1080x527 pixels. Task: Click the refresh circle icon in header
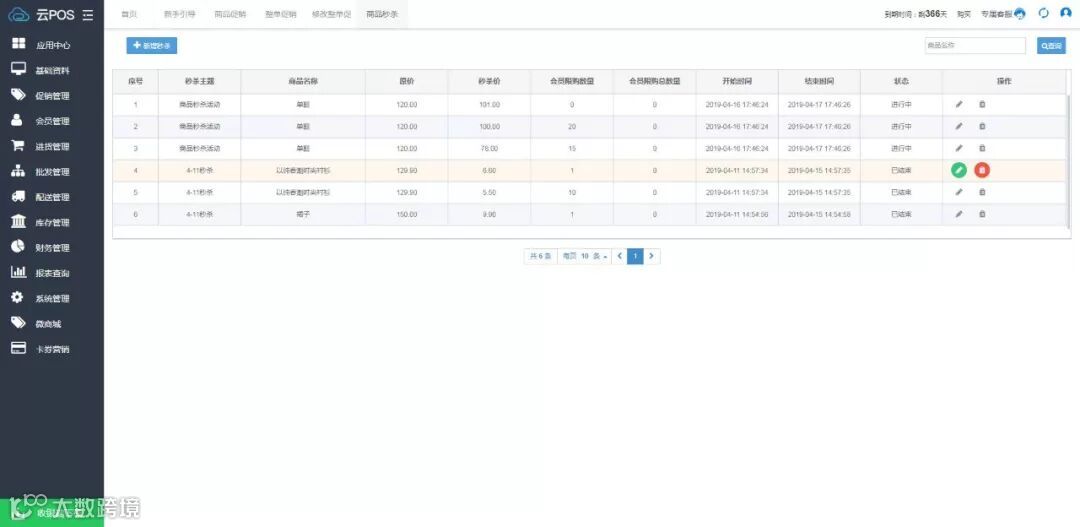tap(1043, 13)
